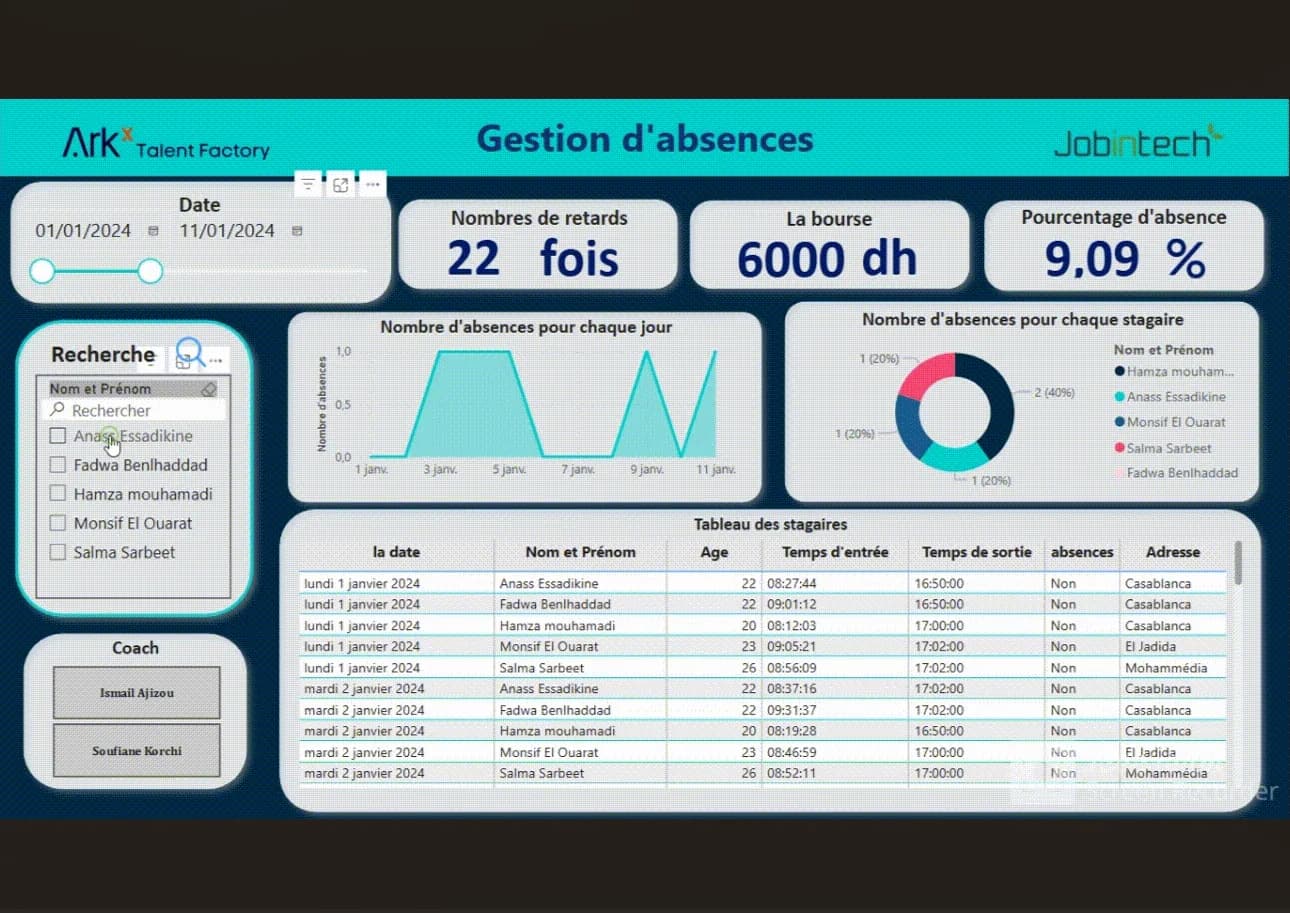
Task: Click the right handle of Date slider
Action: tap(150, 271)
